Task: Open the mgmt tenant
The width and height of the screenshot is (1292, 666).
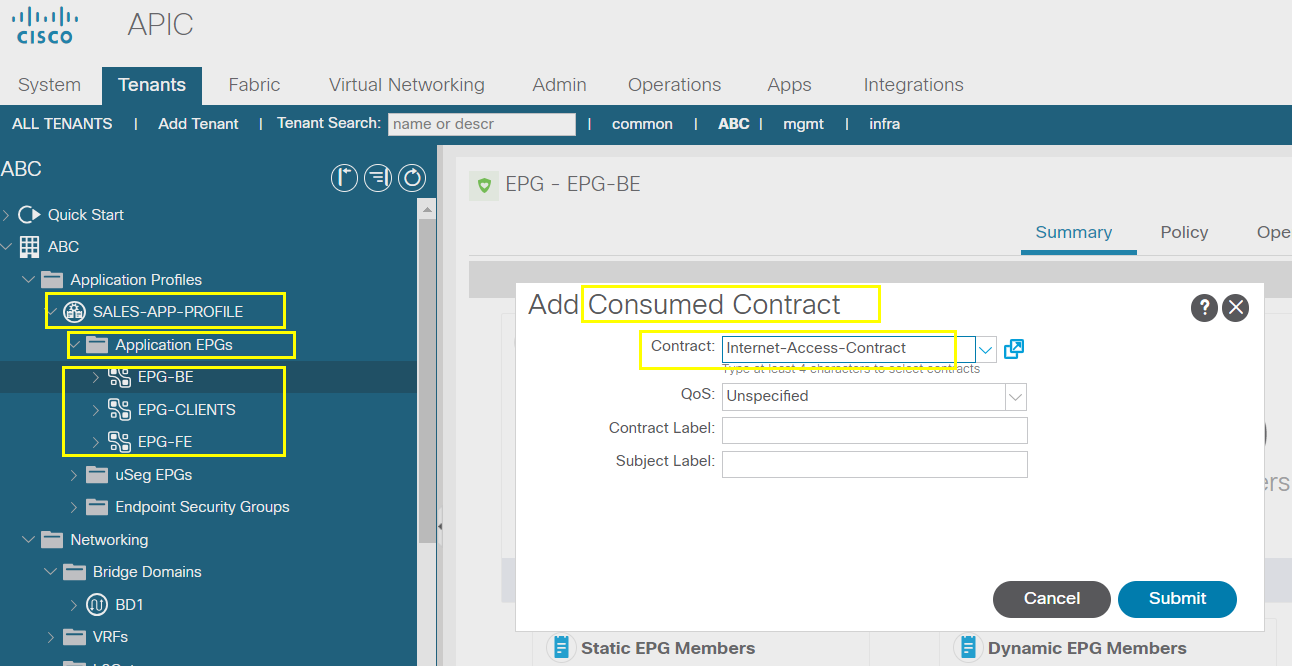Action: pos(803,124)
